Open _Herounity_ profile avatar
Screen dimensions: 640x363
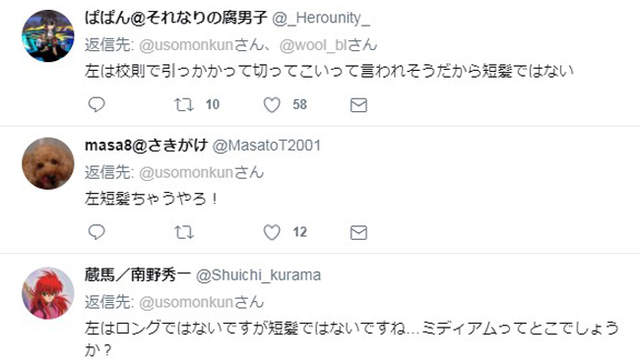[48, 36]
